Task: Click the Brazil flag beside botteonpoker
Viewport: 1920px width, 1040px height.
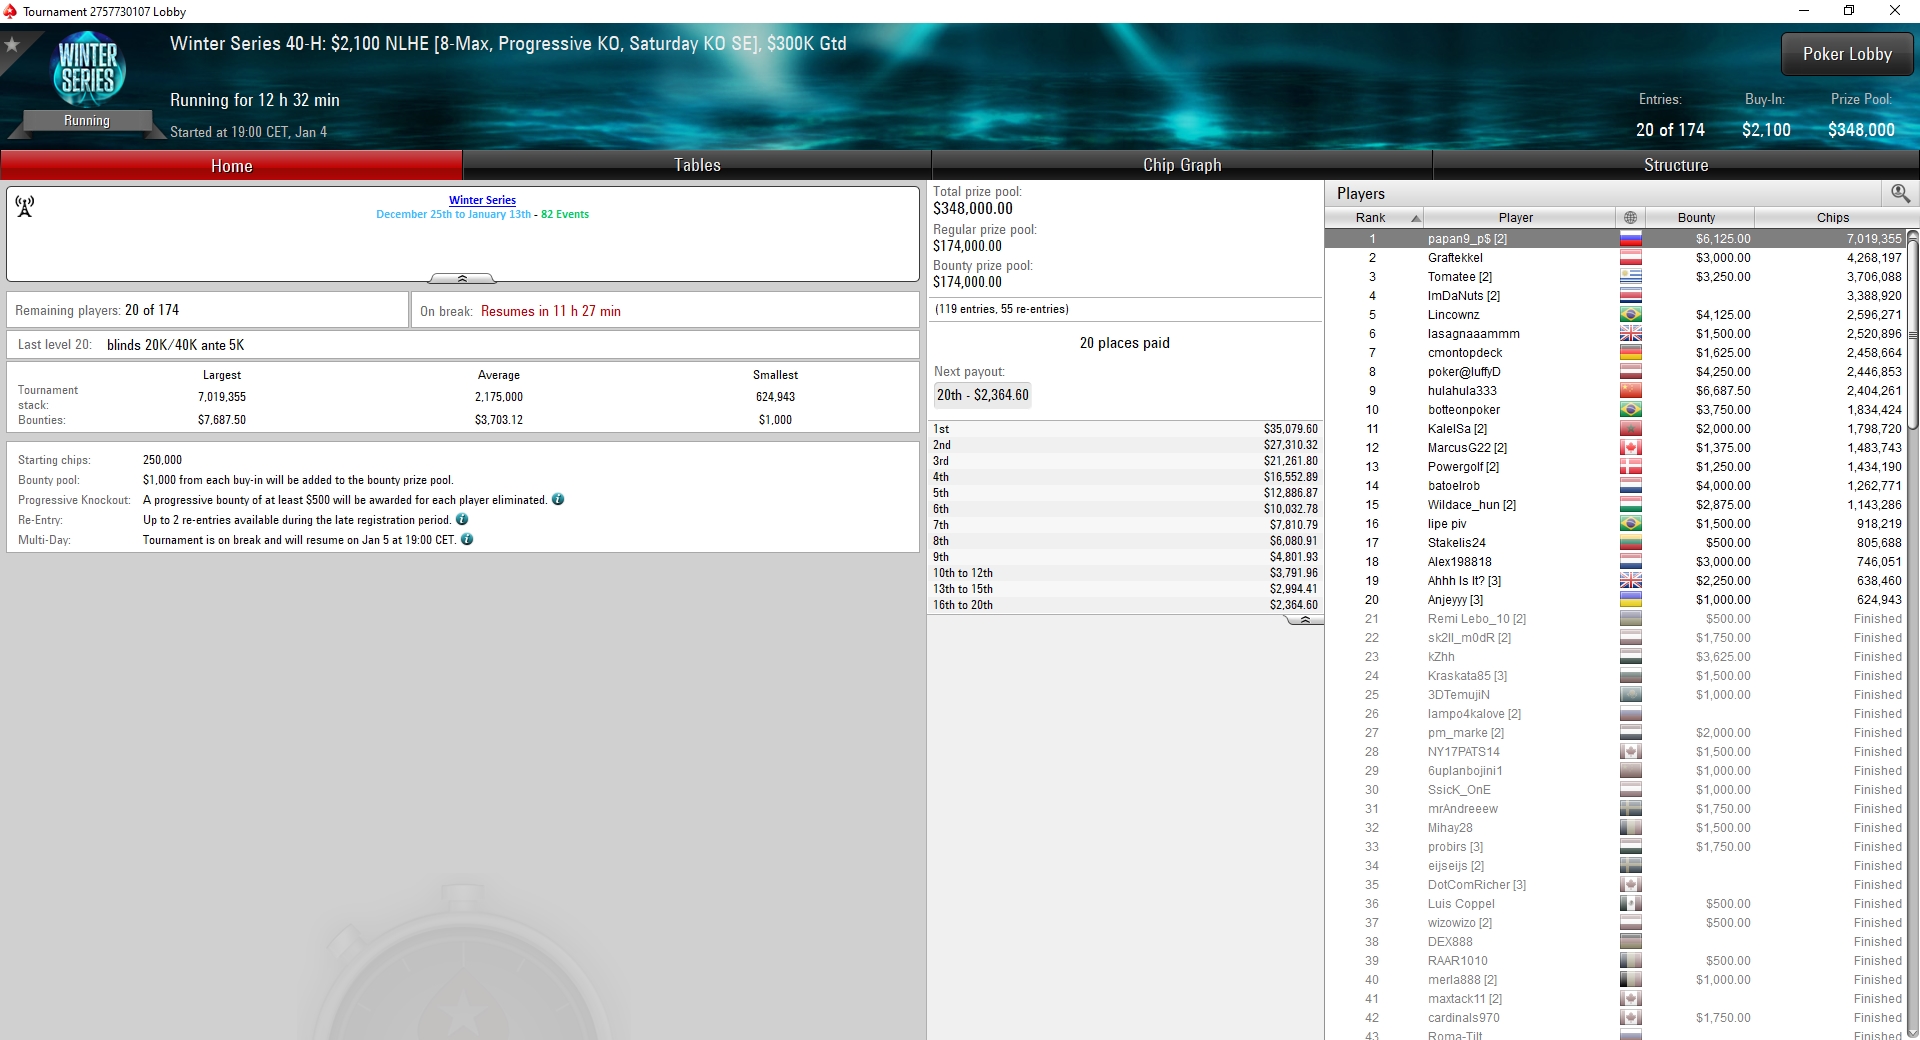Action: click(1631, 410)
